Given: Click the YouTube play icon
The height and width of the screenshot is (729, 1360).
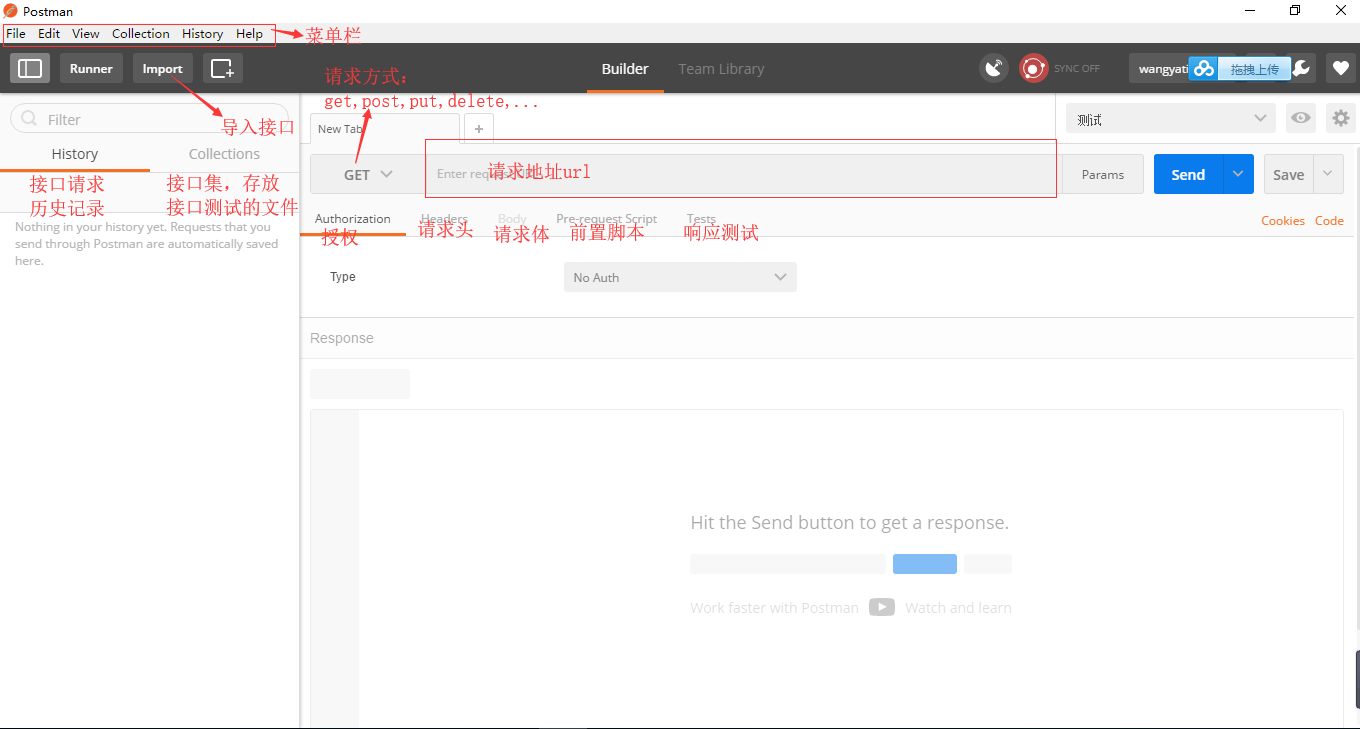Looking at the screenshot, I should [882, 607].
